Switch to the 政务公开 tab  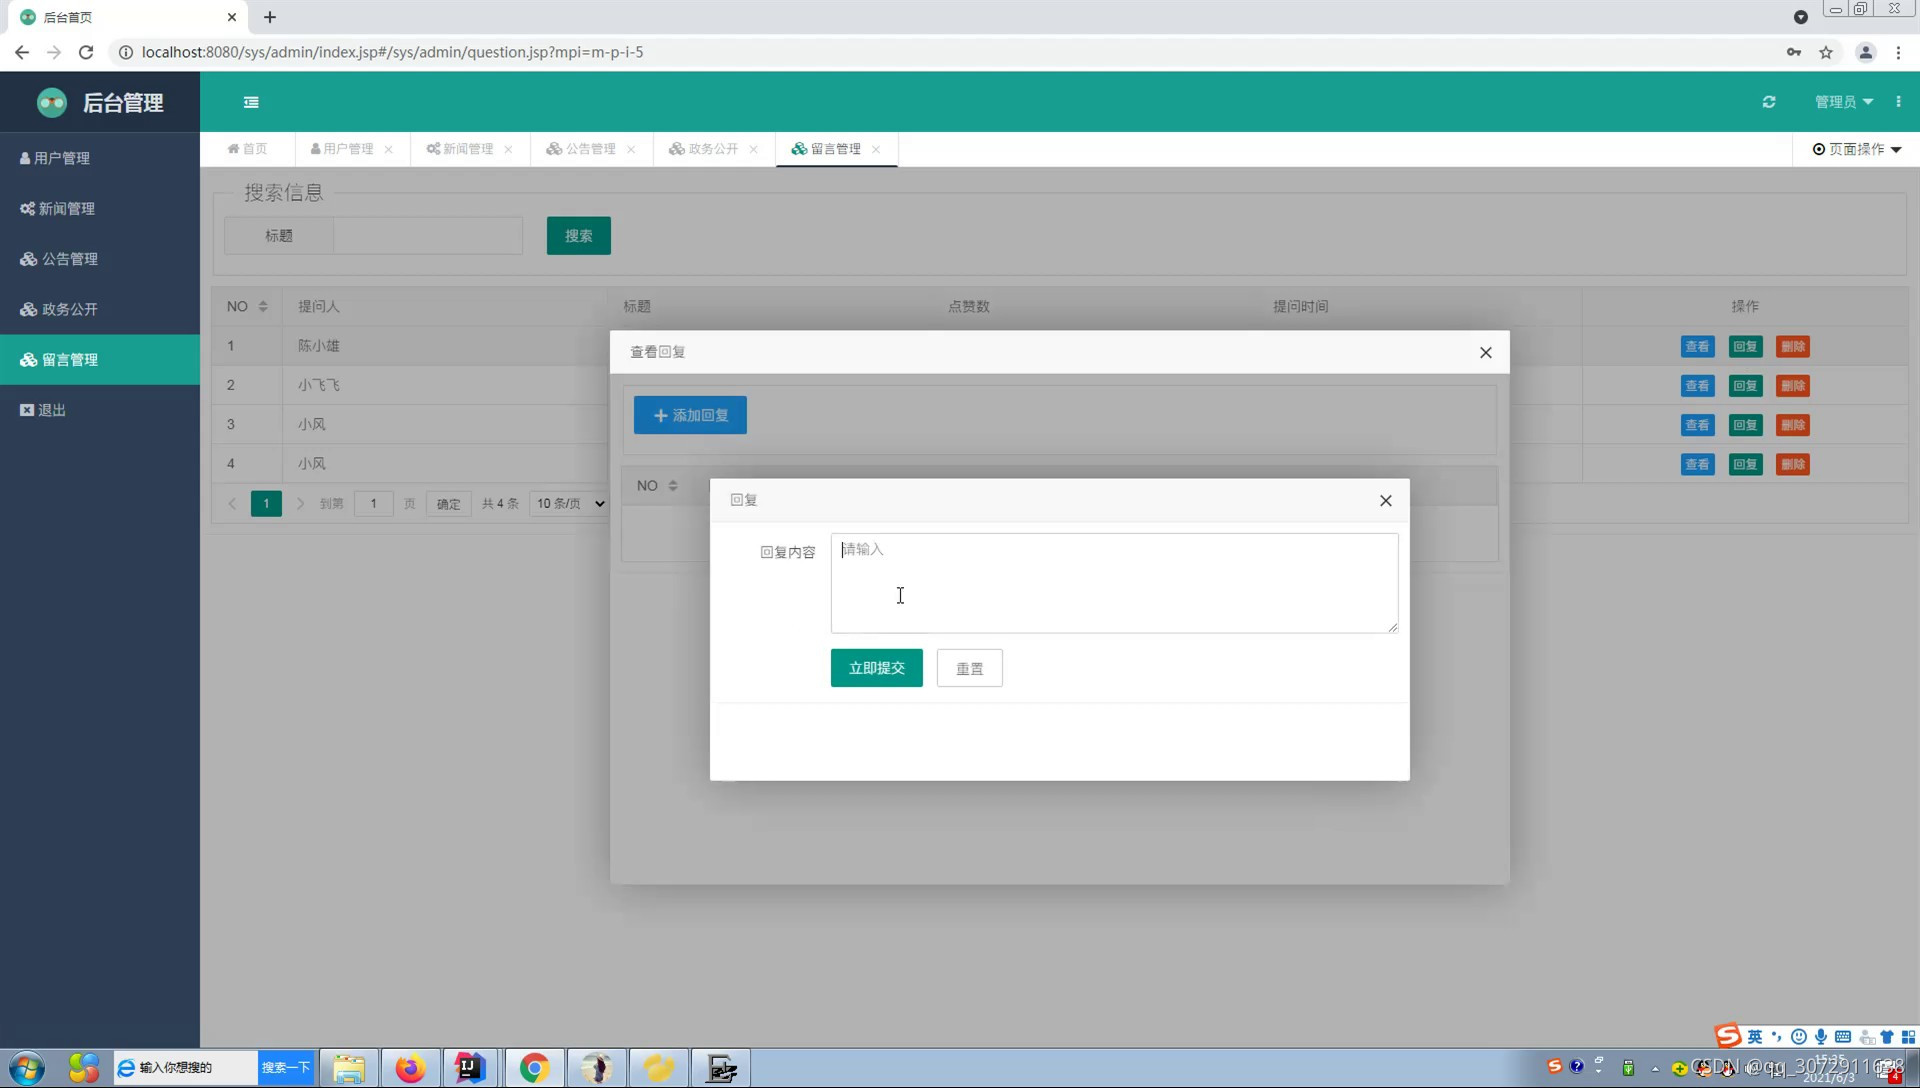(x=704, y=149)
